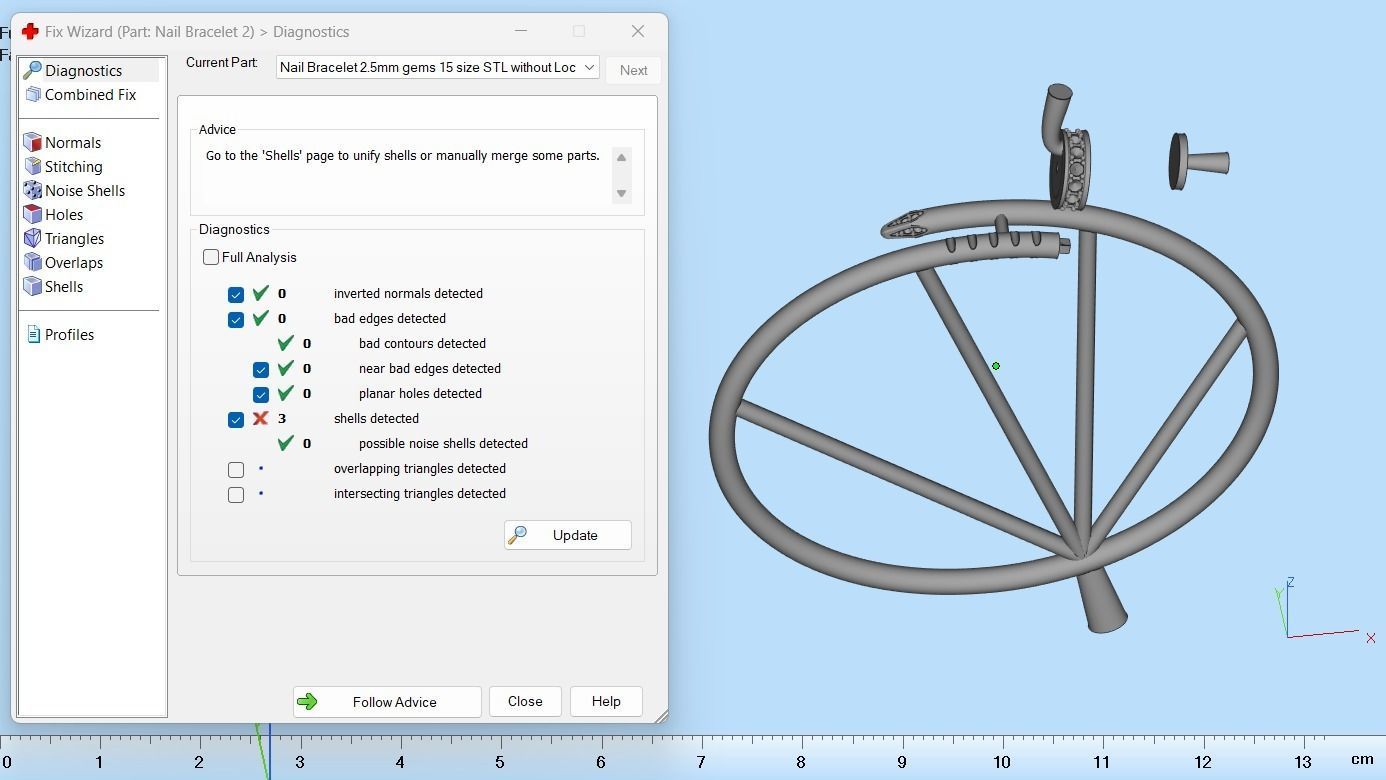
Task: Select the Noise Shells icon
Action: pos(32,190)
